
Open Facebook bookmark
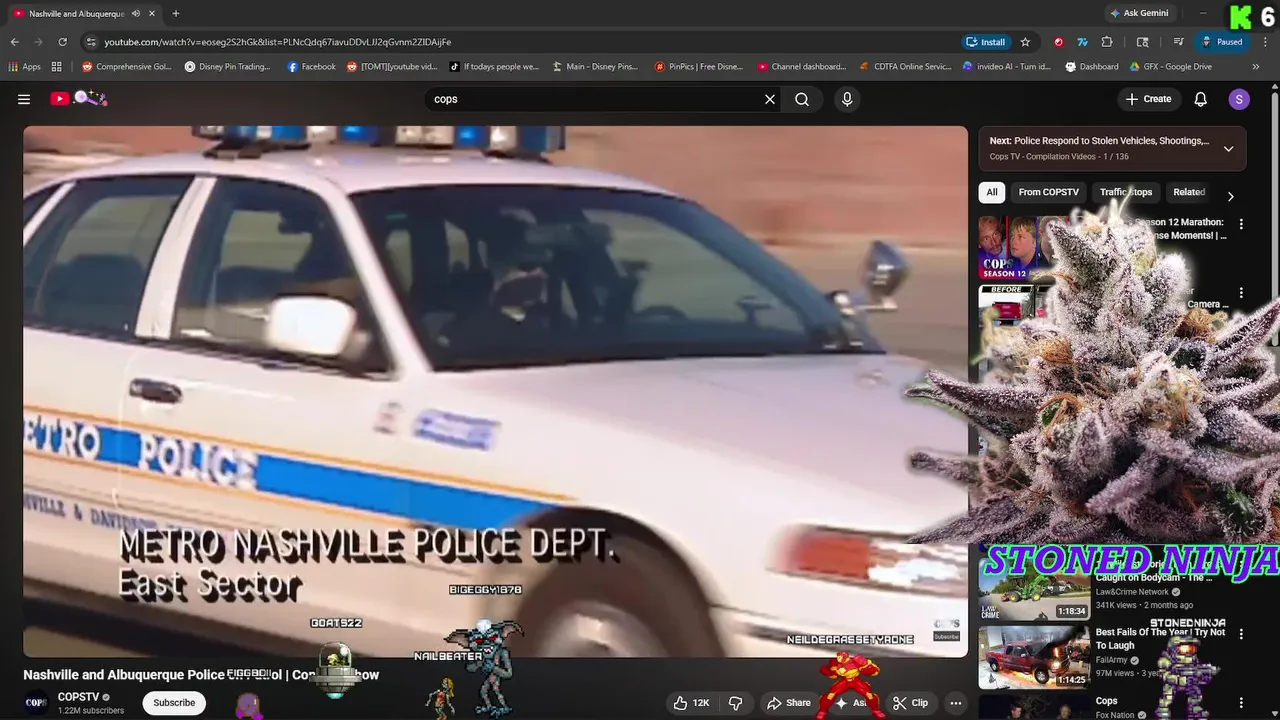(311, 67)
